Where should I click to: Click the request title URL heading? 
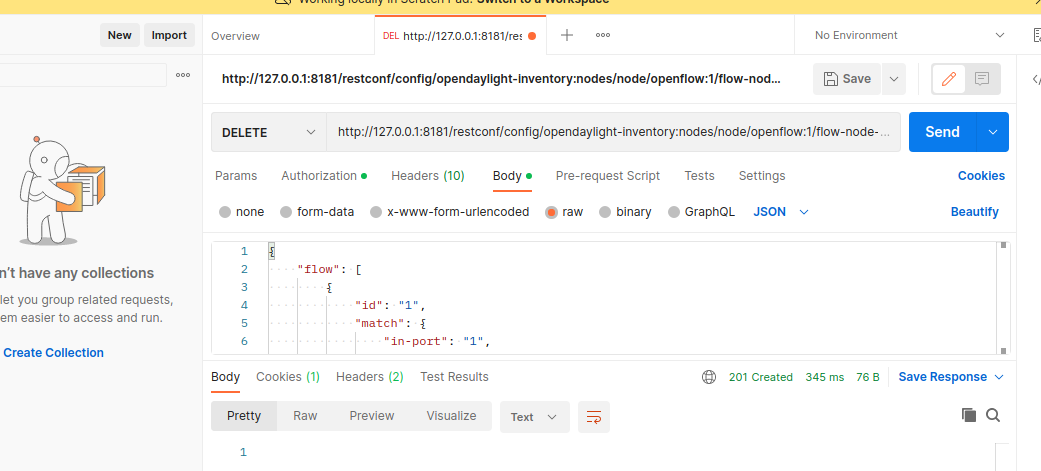click(501, 79)
